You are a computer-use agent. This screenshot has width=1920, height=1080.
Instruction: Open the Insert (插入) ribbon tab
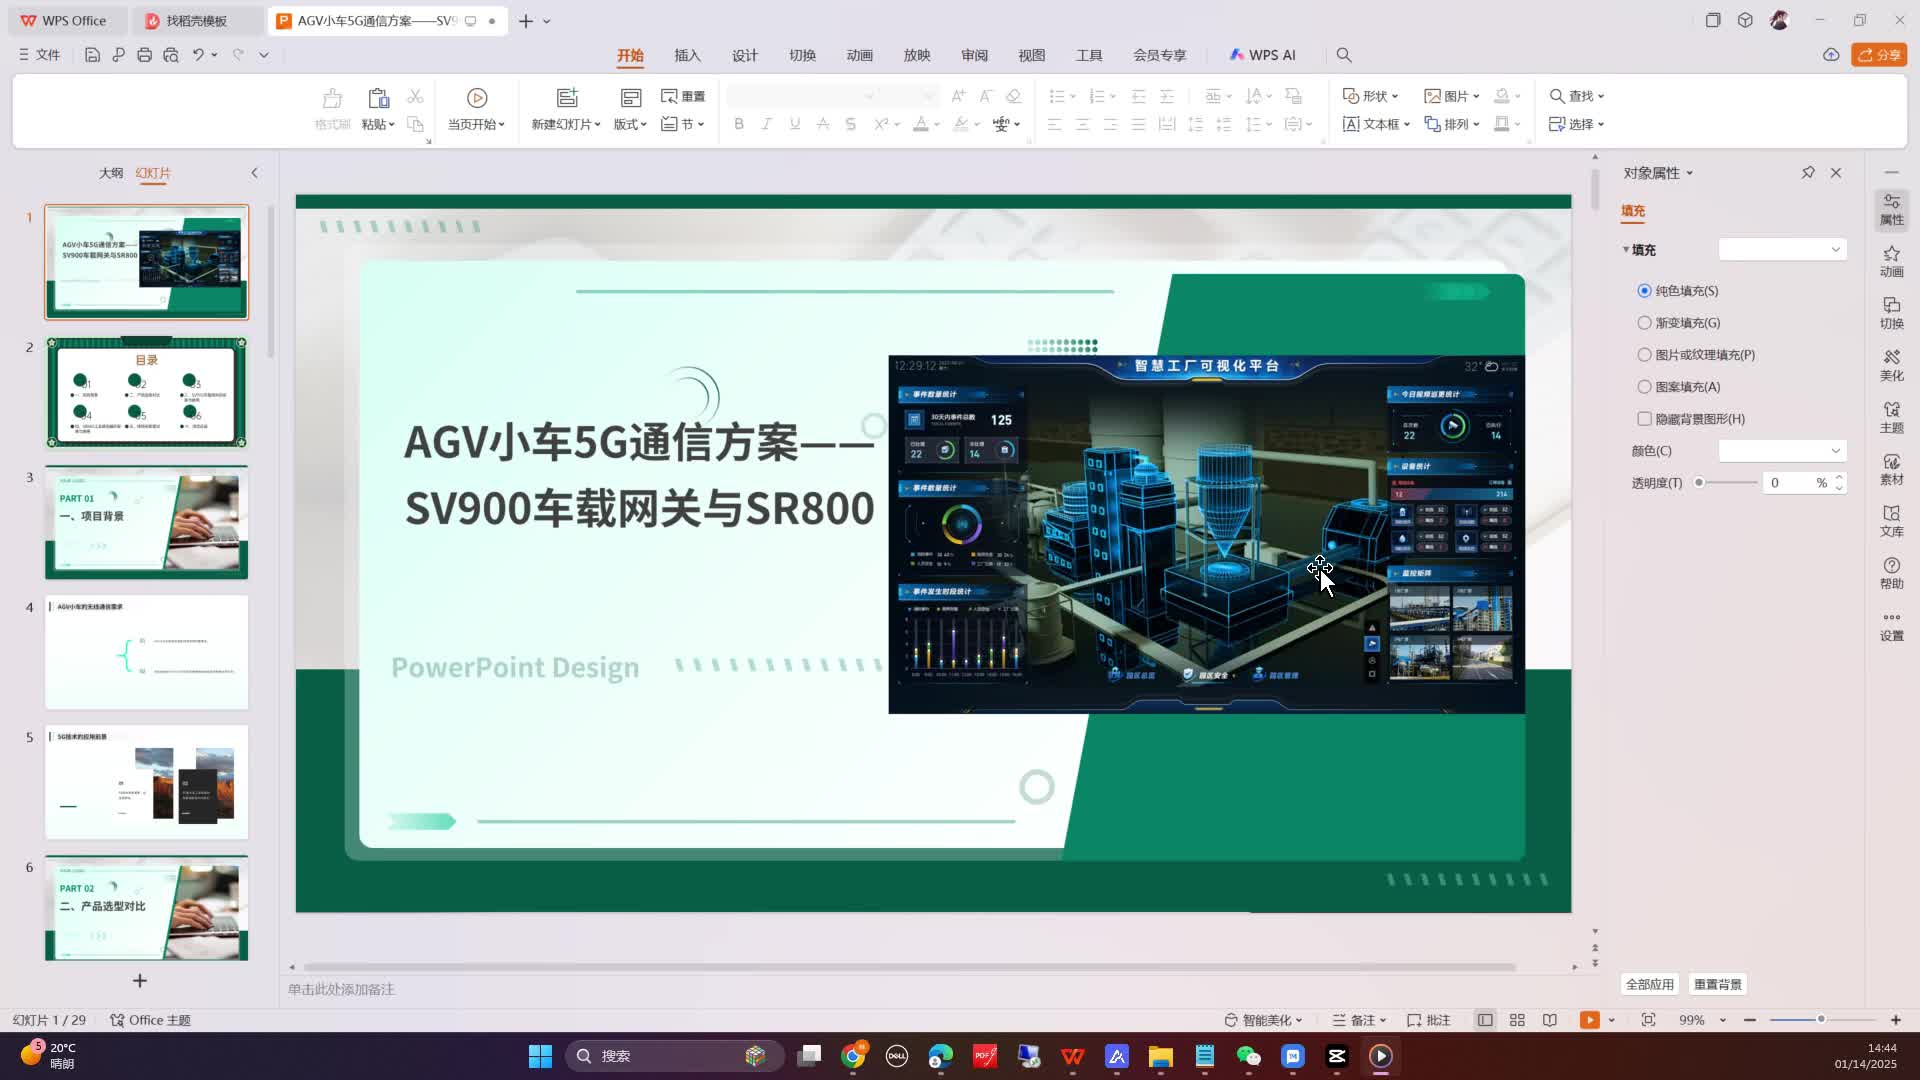point(687,55)
